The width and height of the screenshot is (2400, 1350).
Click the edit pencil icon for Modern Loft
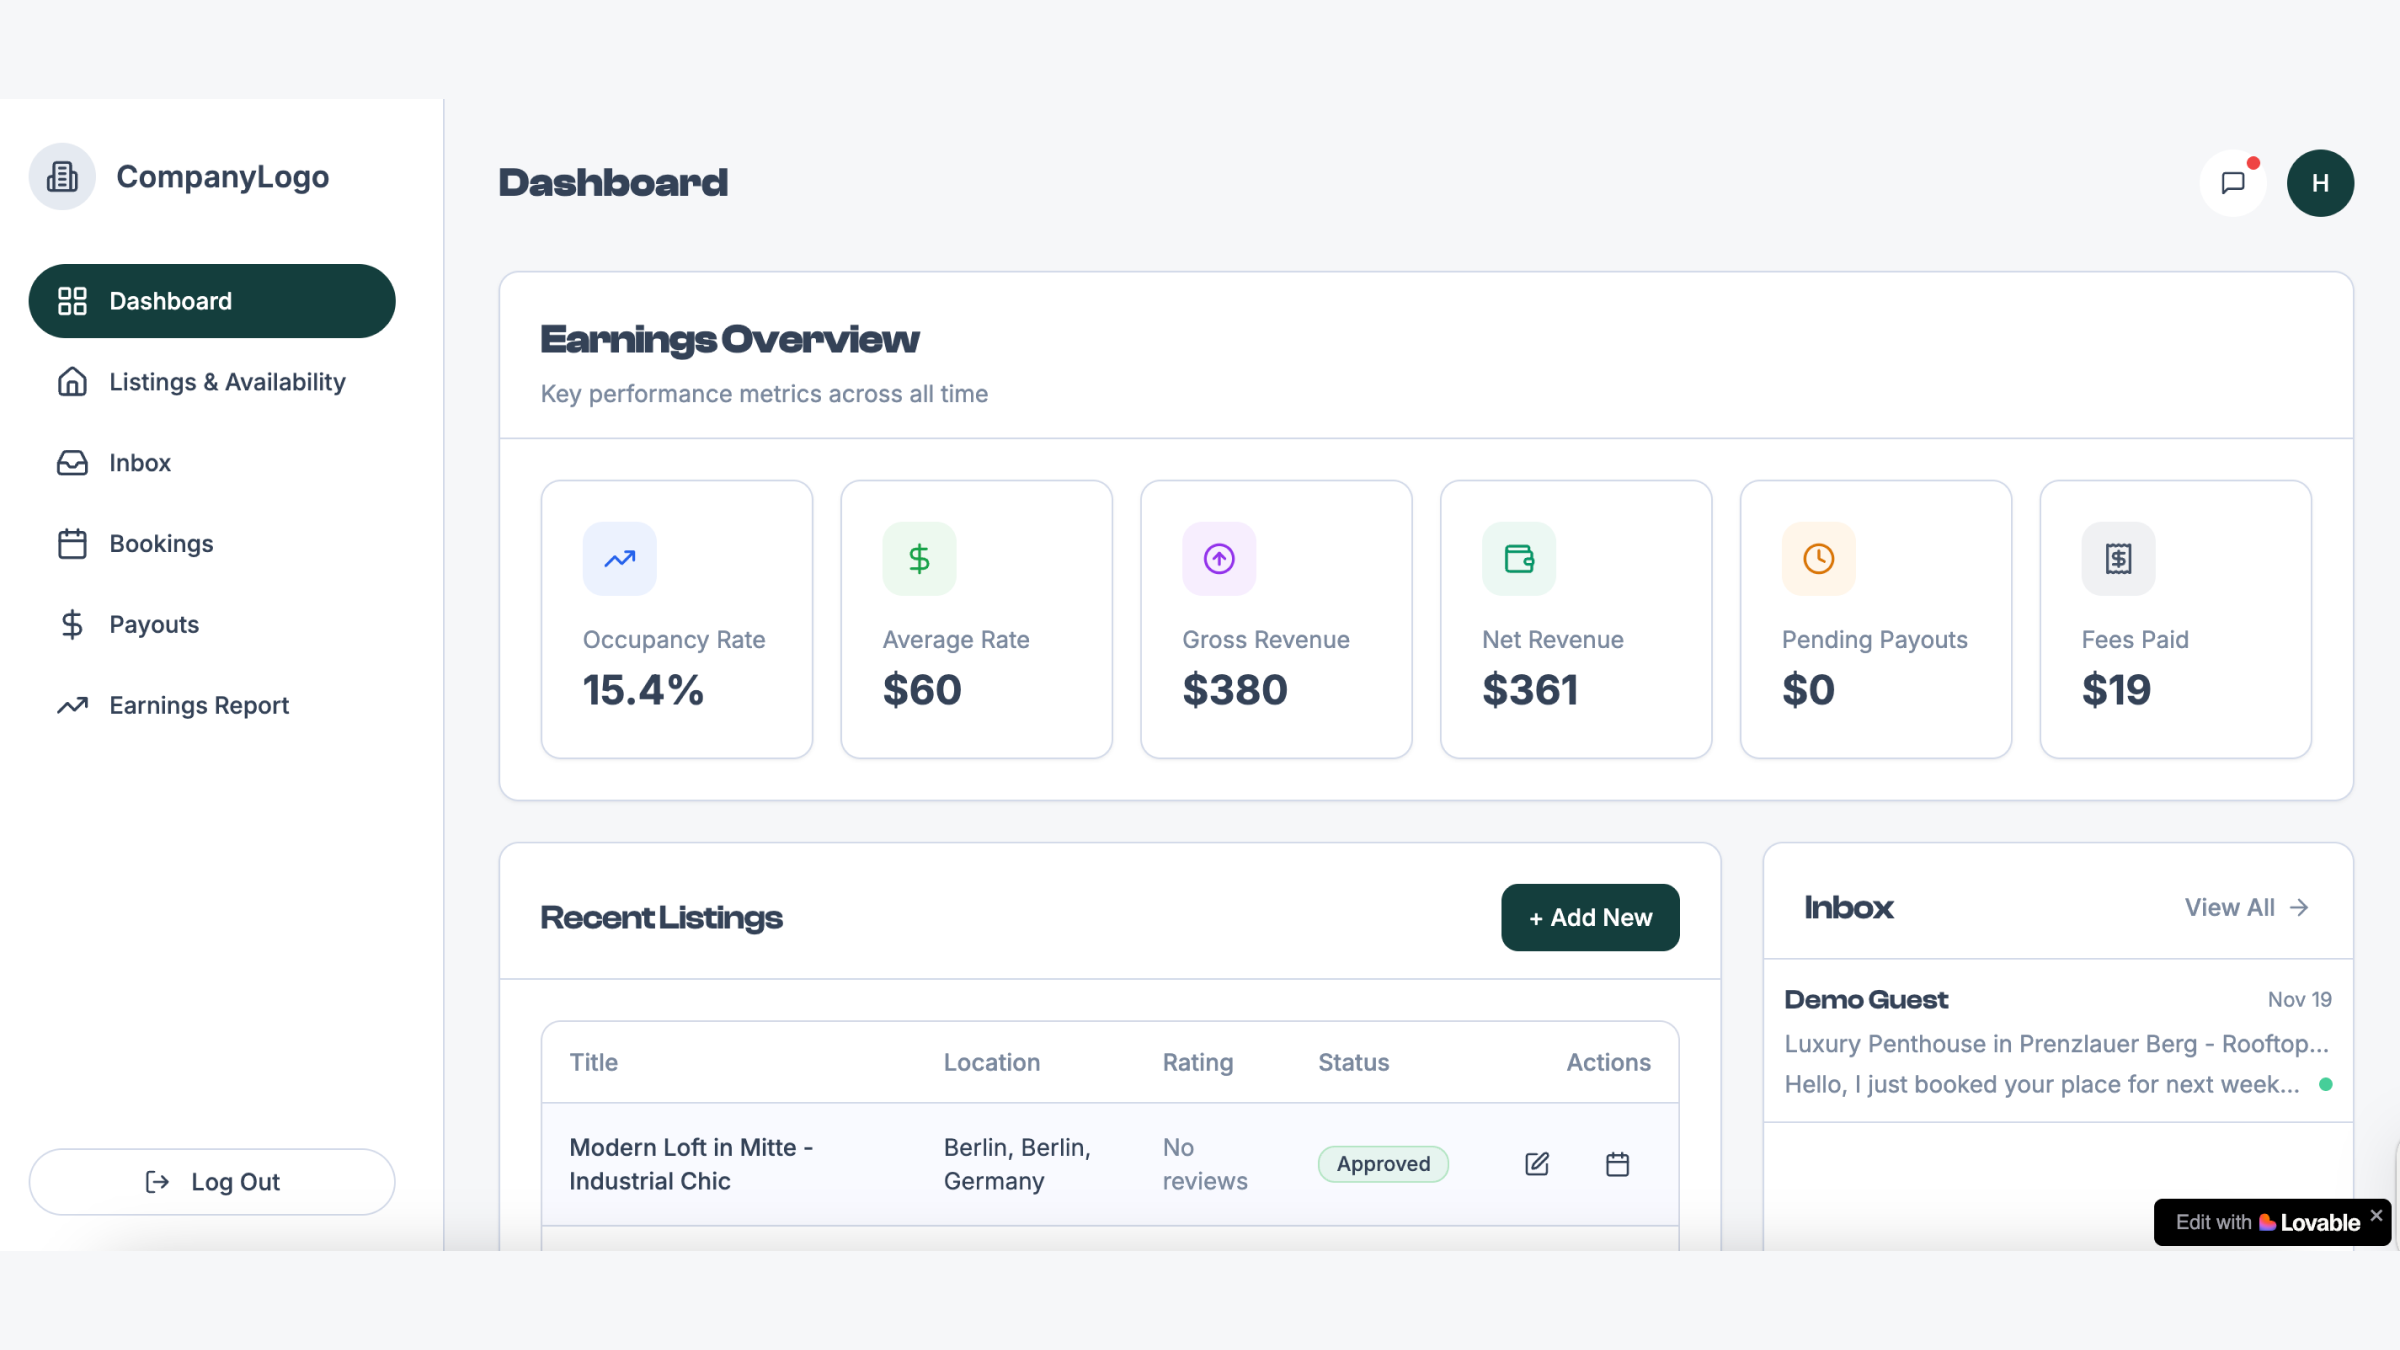(x=1537, y=1164)
